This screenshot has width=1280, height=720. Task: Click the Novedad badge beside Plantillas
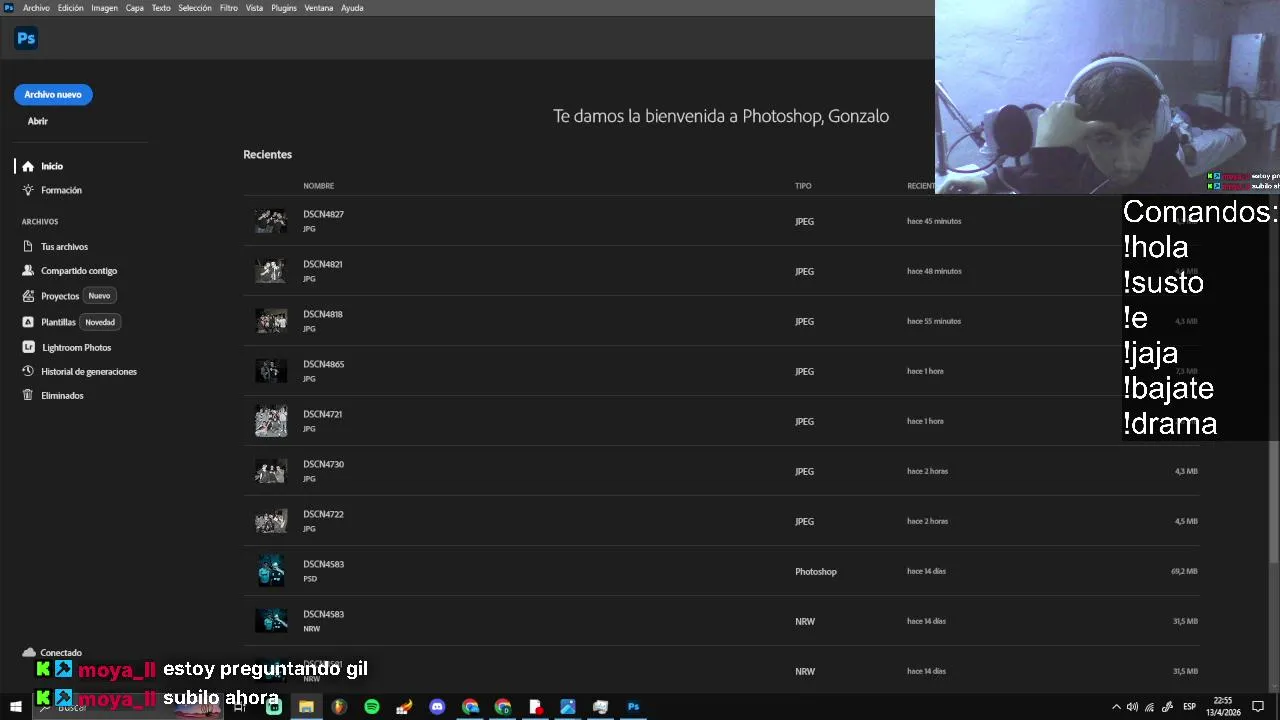coord(100,322)
